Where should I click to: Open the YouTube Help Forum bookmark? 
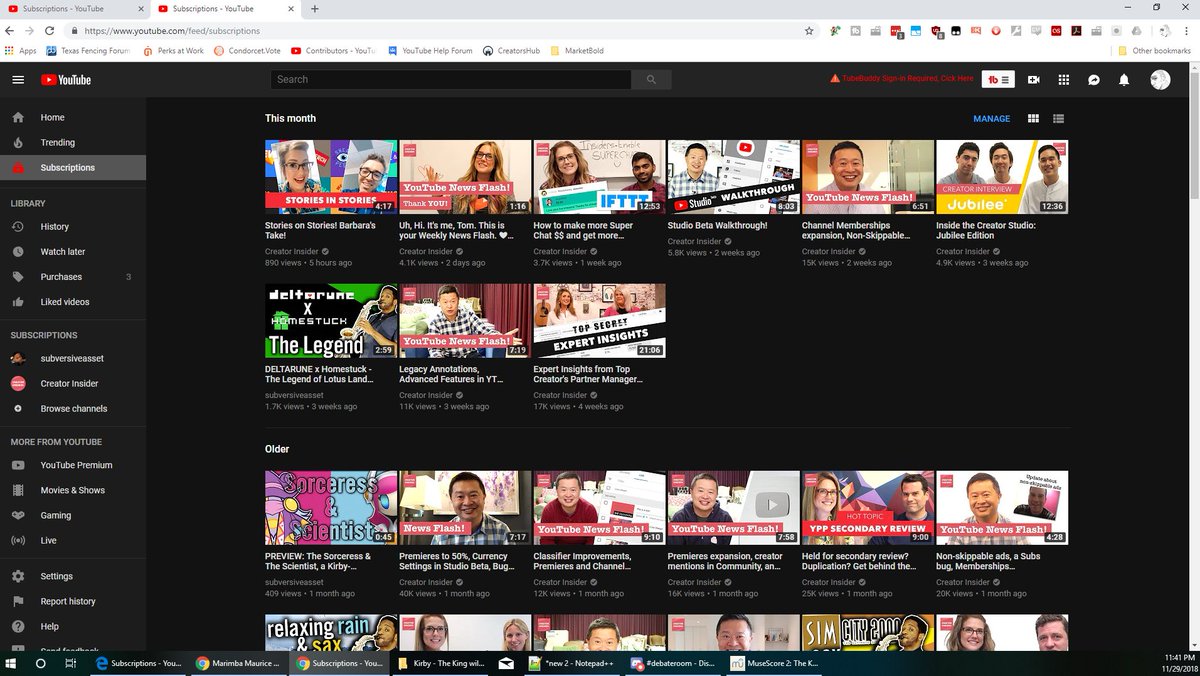point(430,51)
